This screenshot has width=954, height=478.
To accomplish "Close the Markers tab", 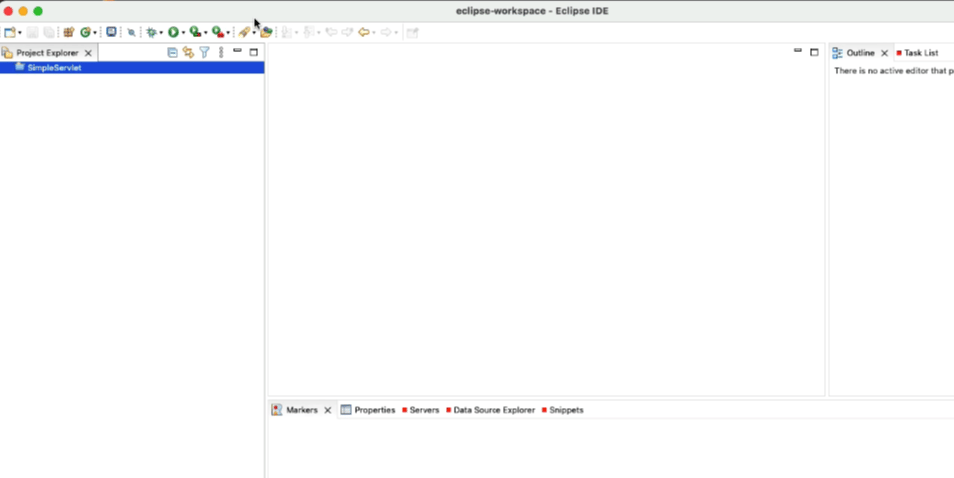I will click(x=327, y=410).
